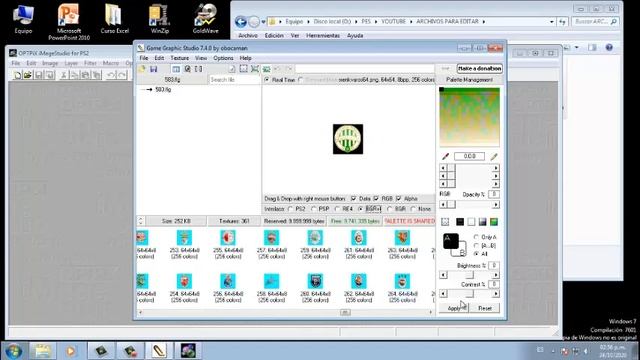
Task: Open Options menu
Action: 223,58
